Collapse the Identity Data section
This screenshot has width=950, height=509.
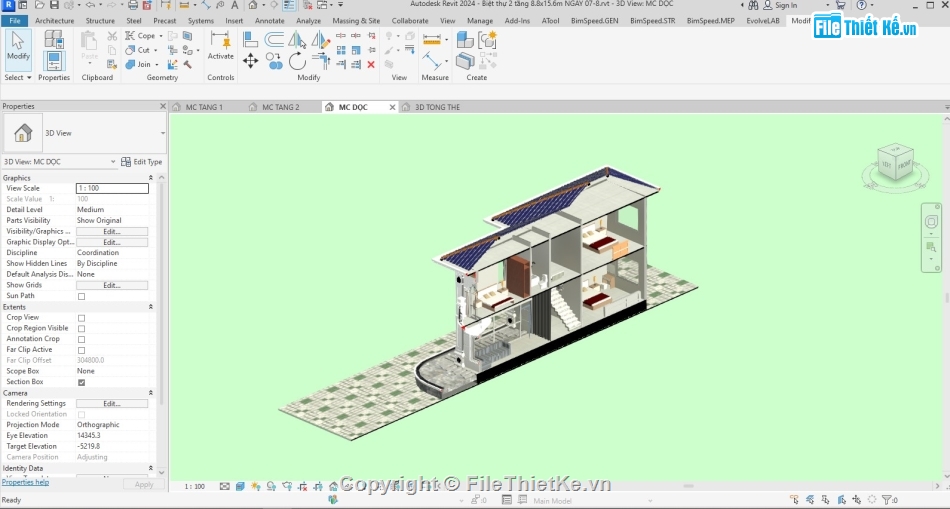click(x=150, y=468)
